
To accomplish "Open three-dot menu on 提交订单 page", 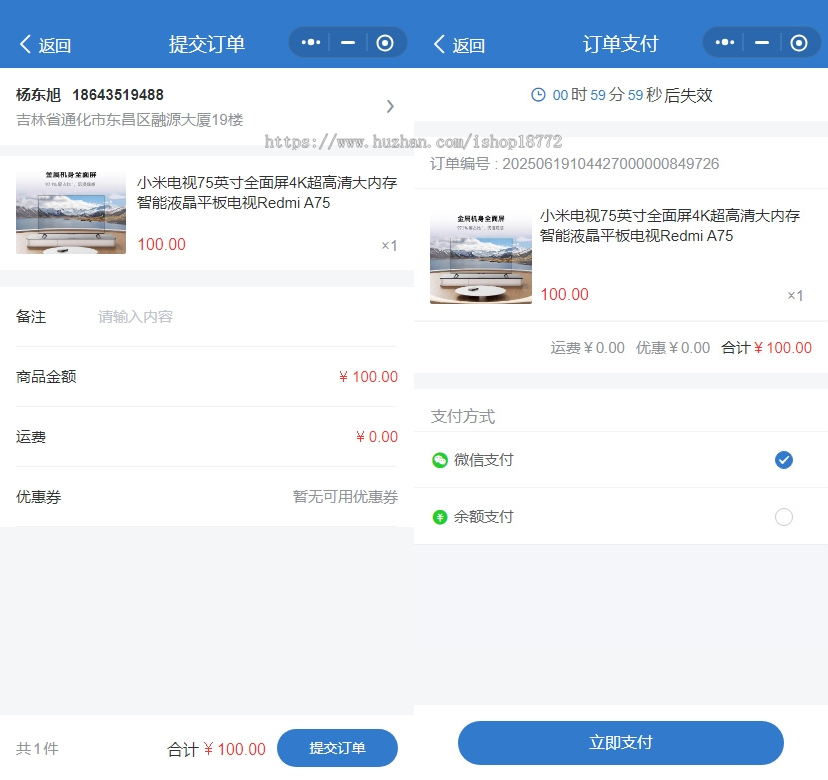I will [x=310, y=42].
